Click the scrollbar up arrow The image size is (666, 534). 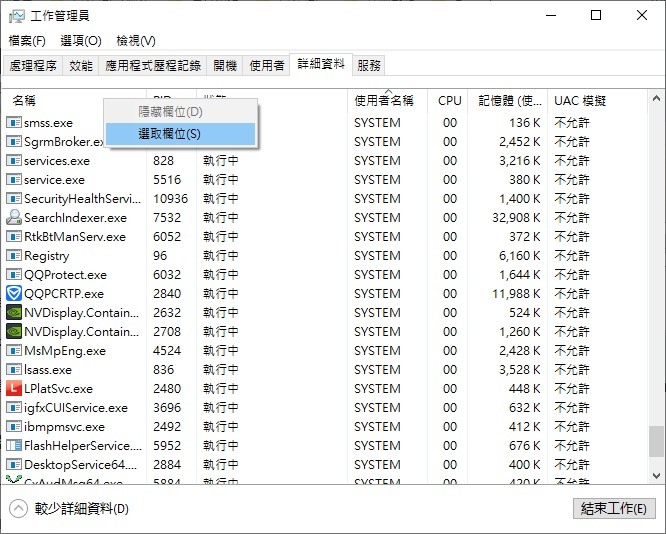coord(656,99)
